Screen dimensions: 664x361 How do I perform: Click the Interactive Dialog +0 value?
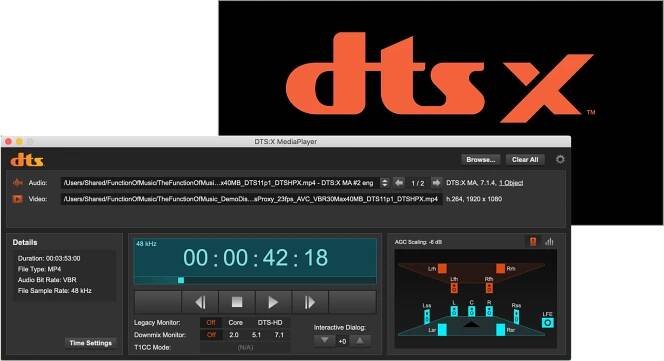click(342, 341)
